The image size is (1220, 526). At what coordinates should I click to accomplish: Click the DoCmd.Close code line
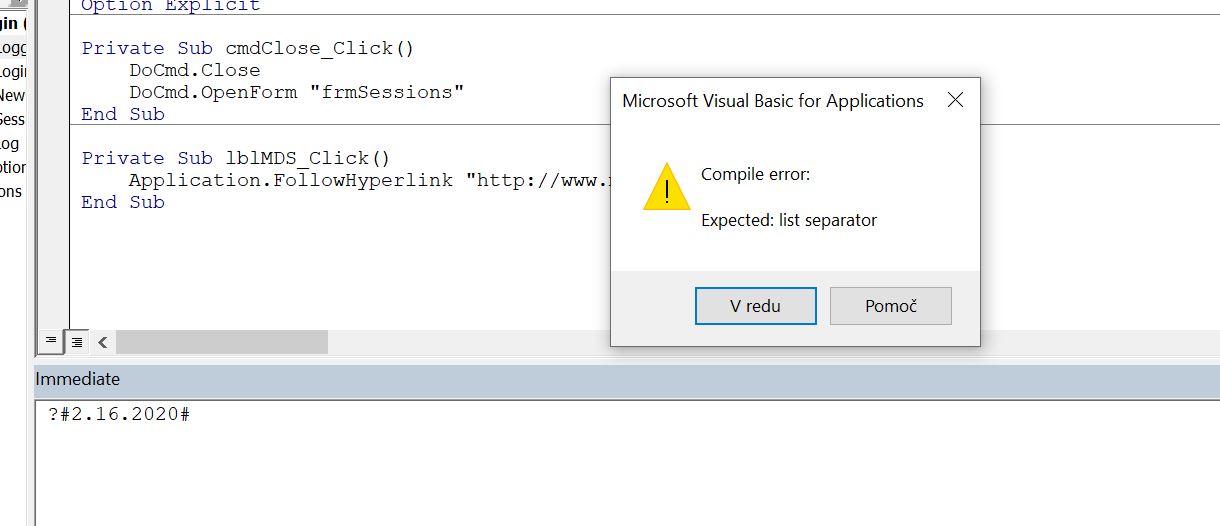tap(194, 70)
